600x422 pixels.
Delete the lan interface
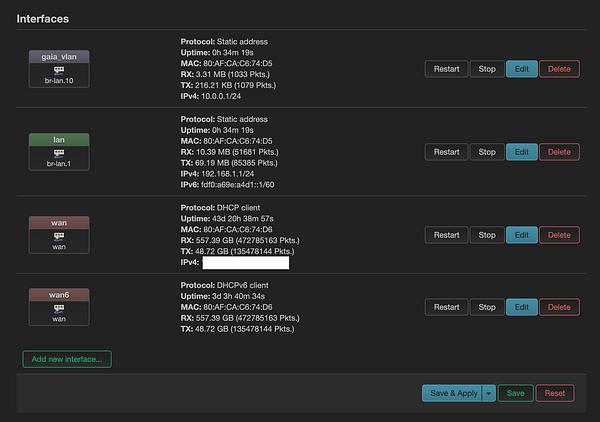(x=559, y=152)
